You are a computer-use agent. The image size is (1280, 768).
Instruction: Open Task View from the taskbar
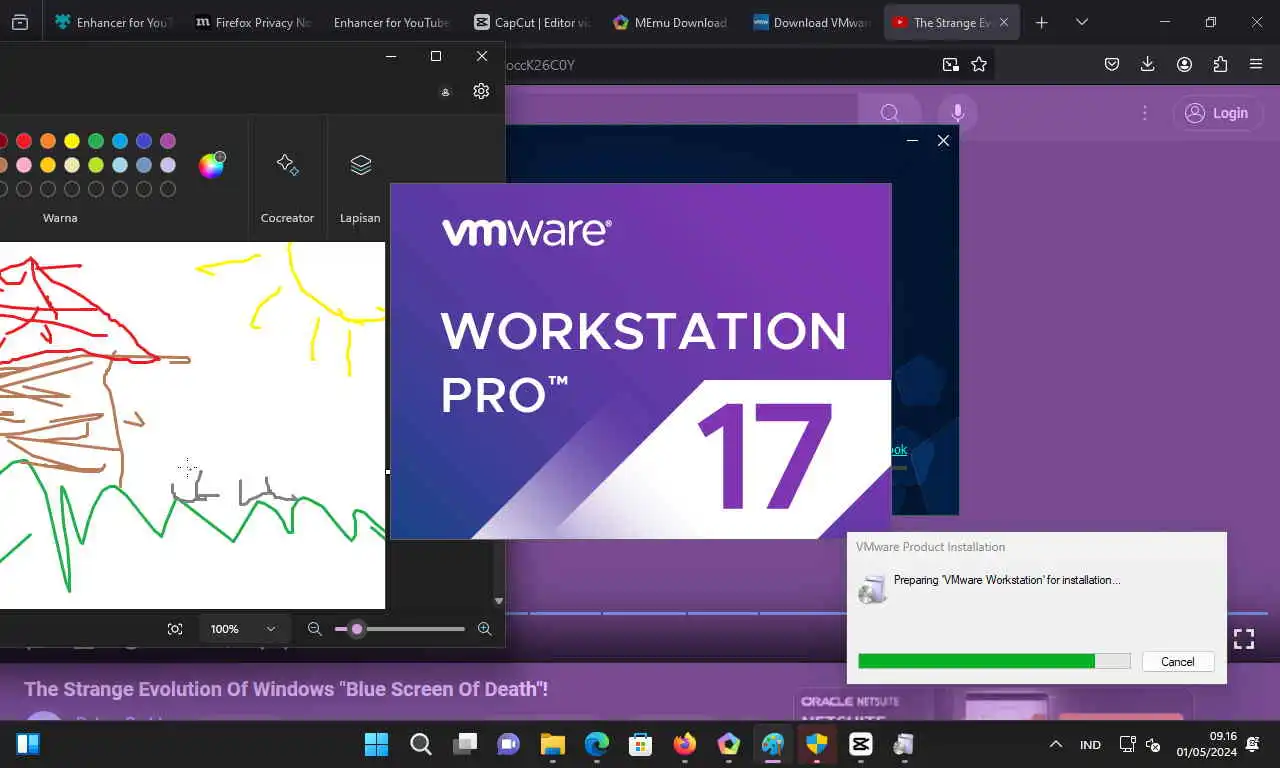(465, 744)
